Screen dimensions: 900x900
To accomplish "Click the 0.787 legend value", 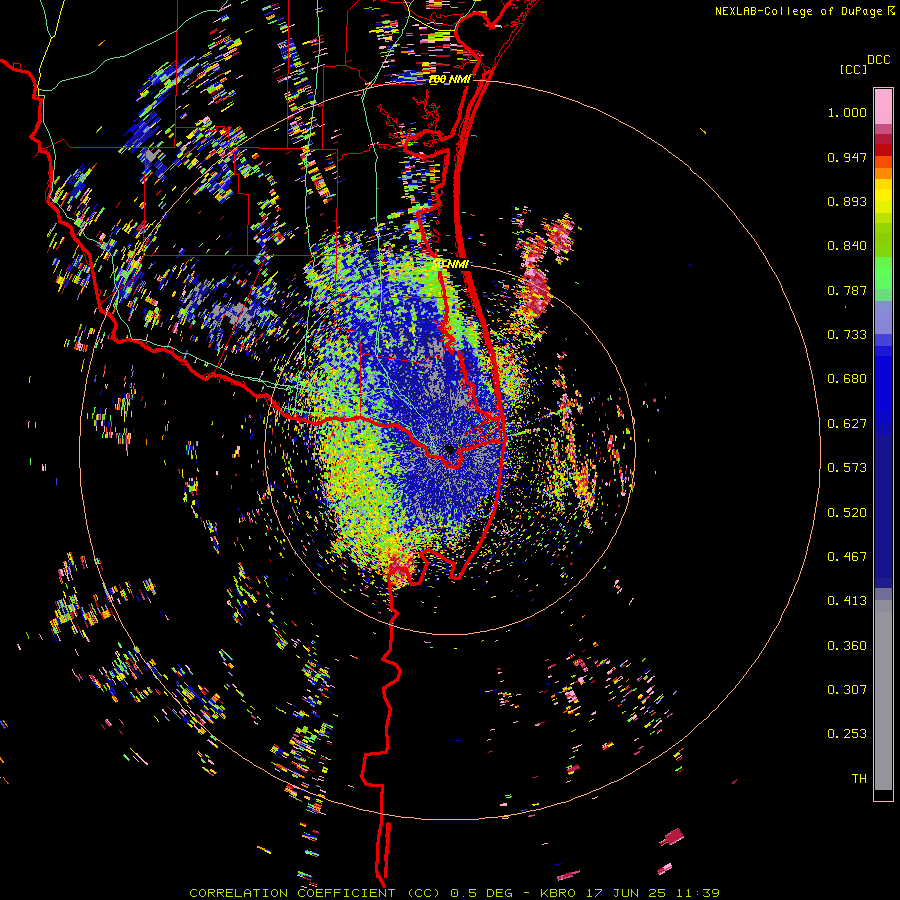I will click(x=847, y=290).
